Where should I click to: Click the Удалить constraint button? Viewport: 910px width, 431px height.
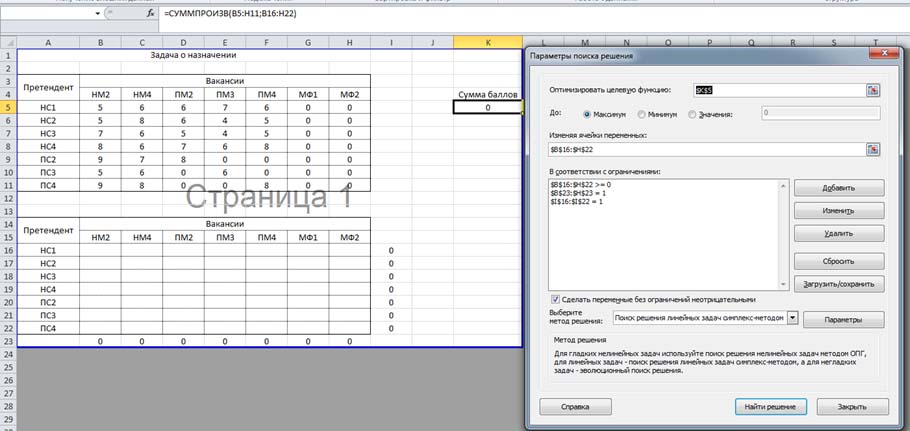[839, 233]
